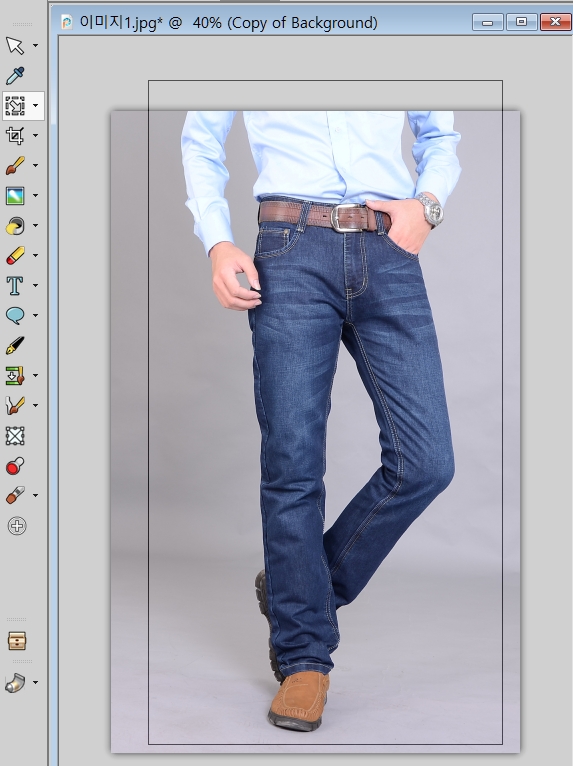The image size is (573, 766).
Task: Expand the Selection tool flyout arrow
Action: (x=36, y=106)
